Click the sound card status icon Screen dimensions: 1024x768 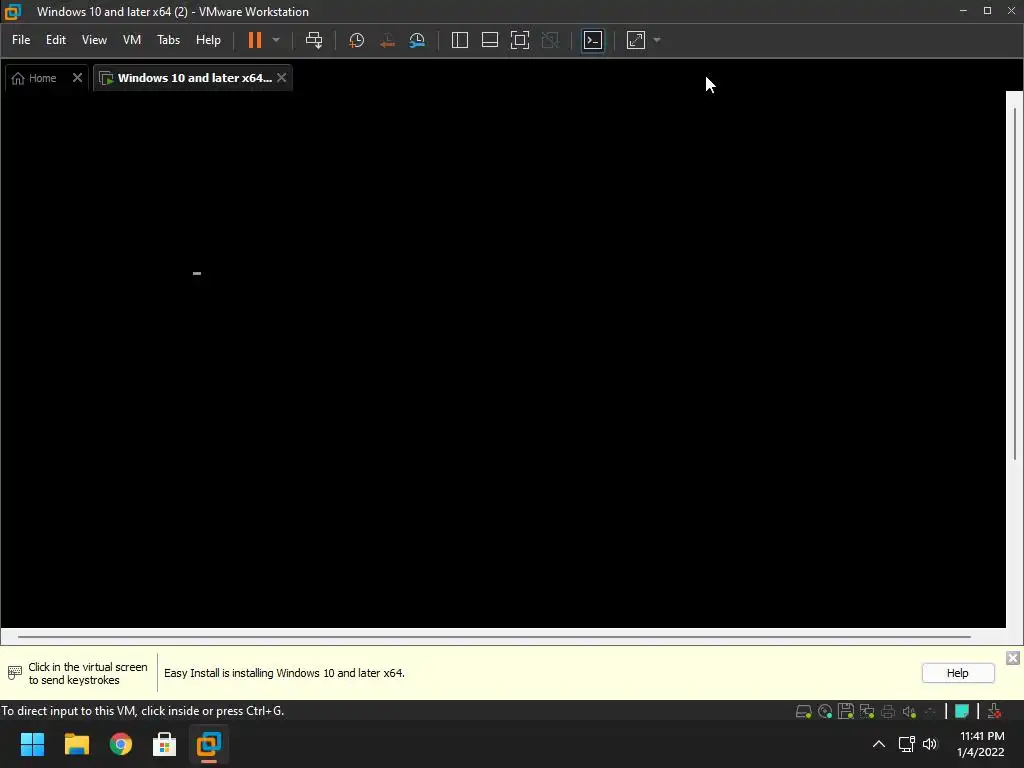[908, 711]
